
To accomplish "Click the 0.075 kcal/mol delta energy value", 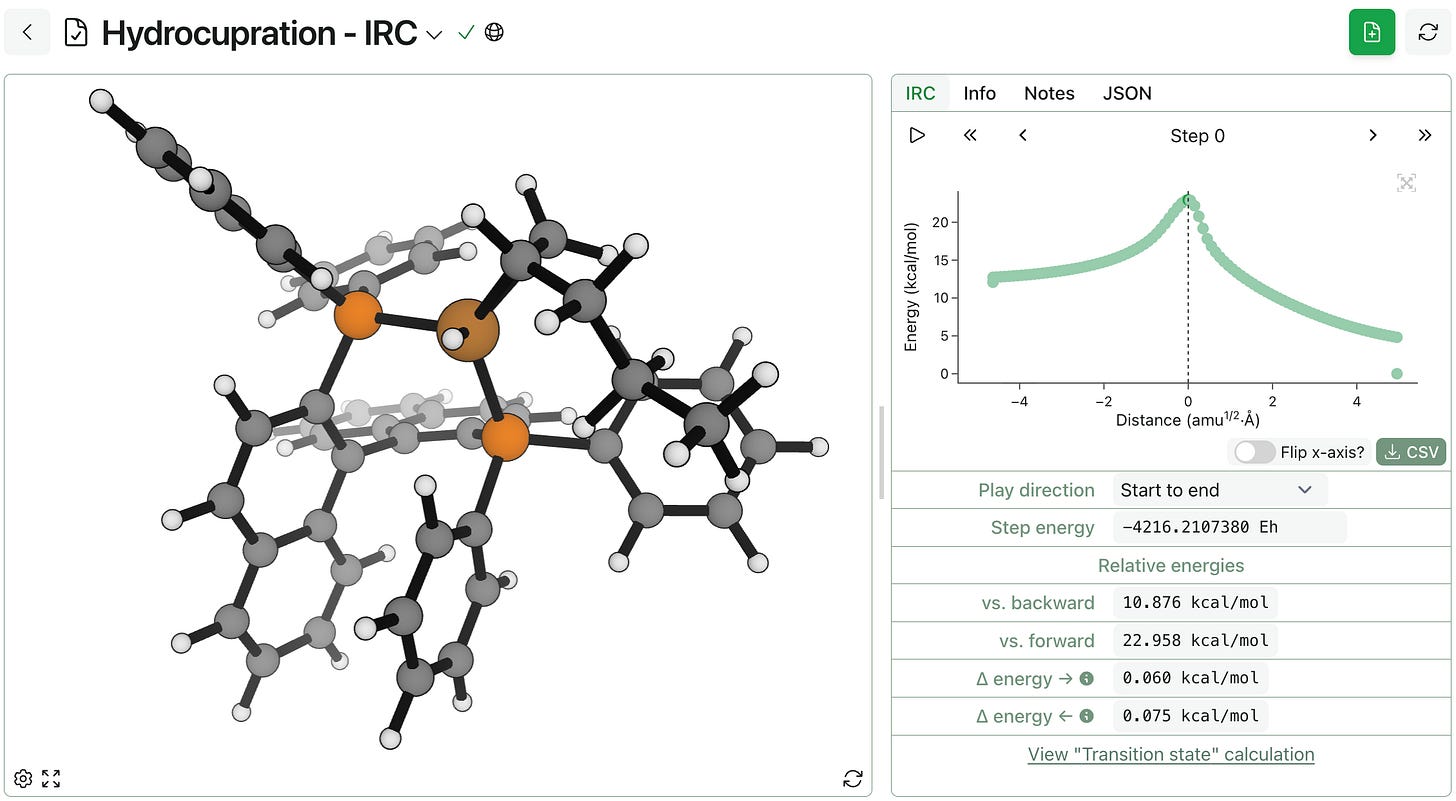I will [1191, 717].
